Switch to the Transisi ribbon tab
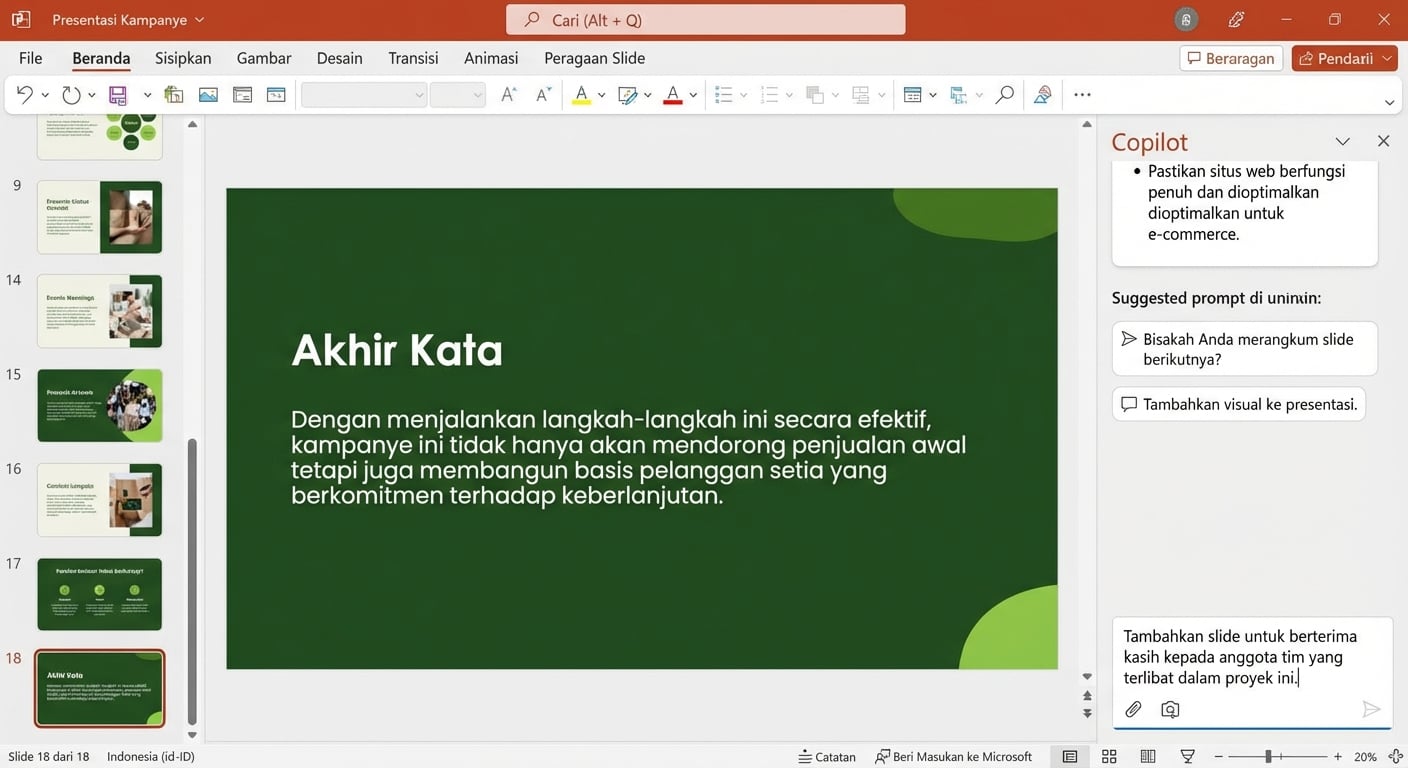 413,58
